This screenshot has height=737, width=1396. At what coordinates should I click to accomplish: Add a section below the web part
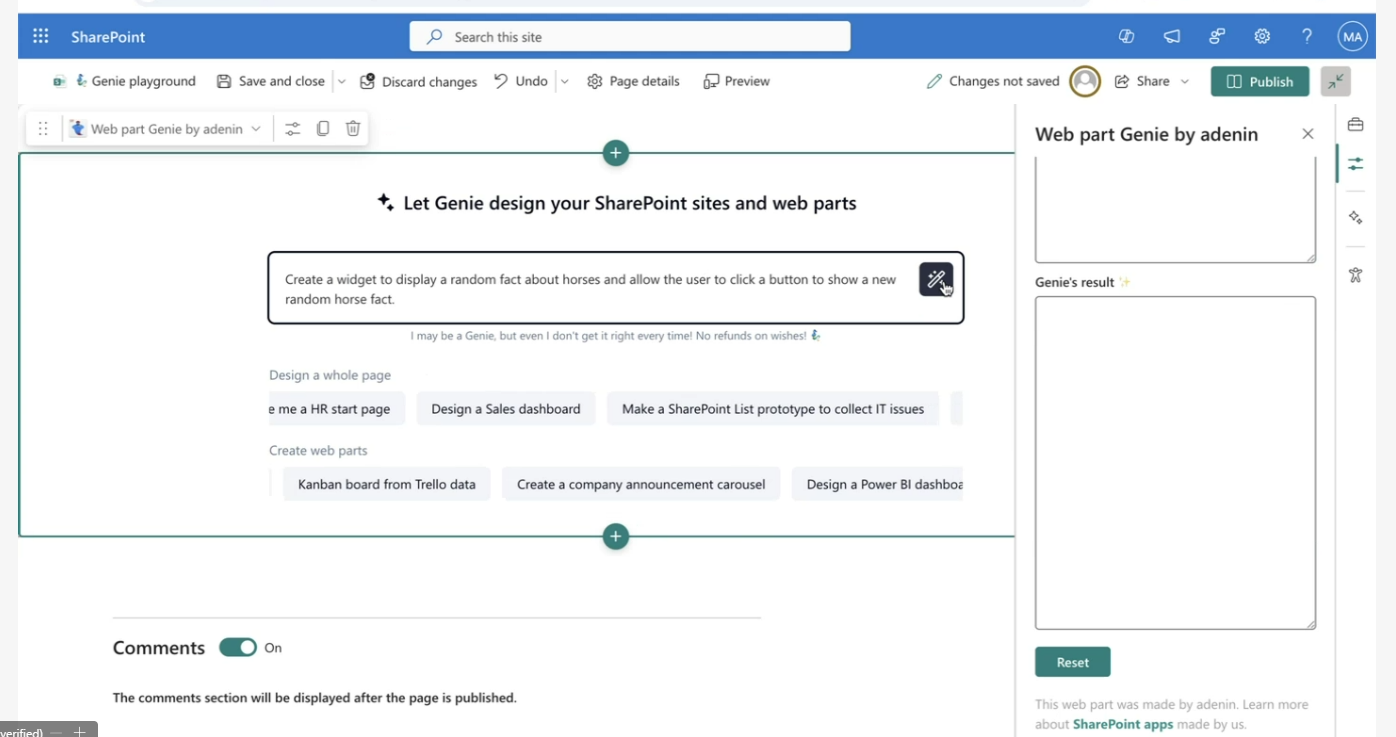tap(616, 537)
